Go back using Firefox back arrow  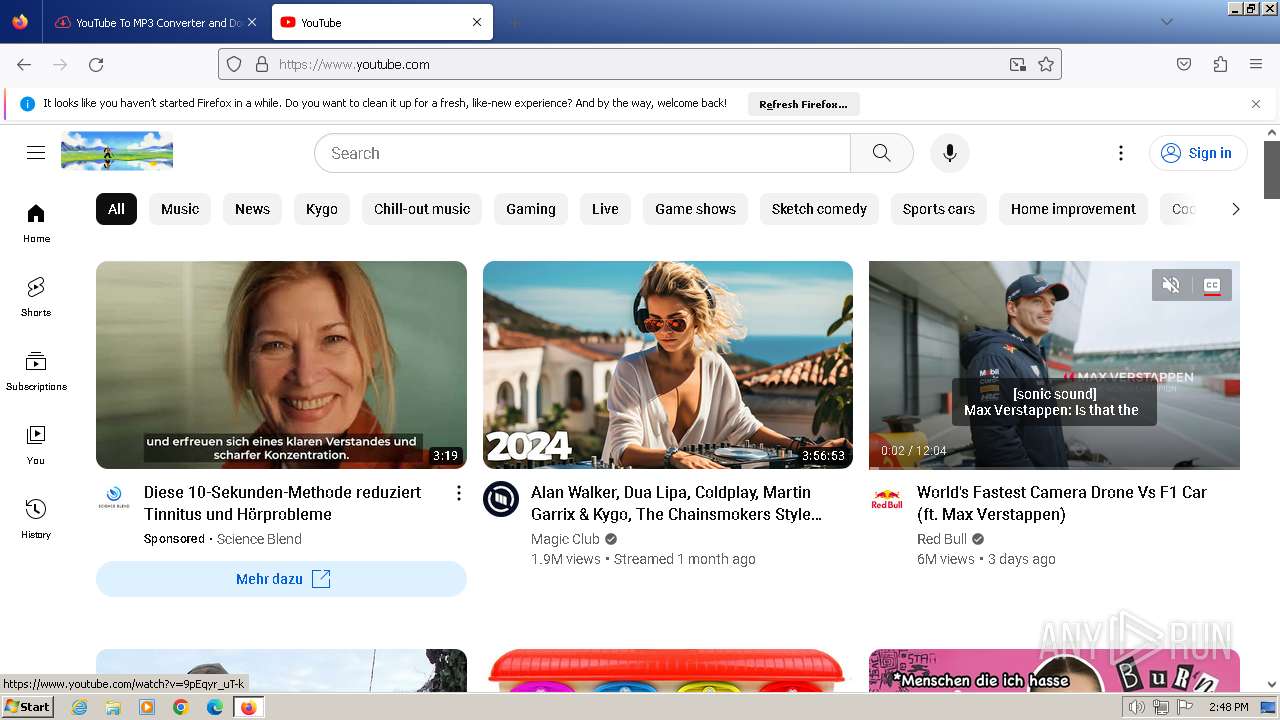(24, 64)
